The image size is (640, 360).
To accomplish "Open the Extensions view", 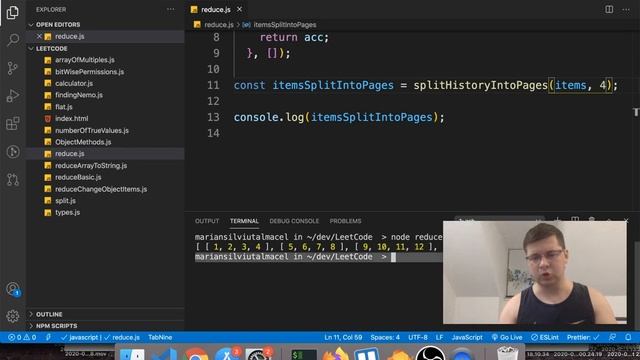I will (13, 124).
